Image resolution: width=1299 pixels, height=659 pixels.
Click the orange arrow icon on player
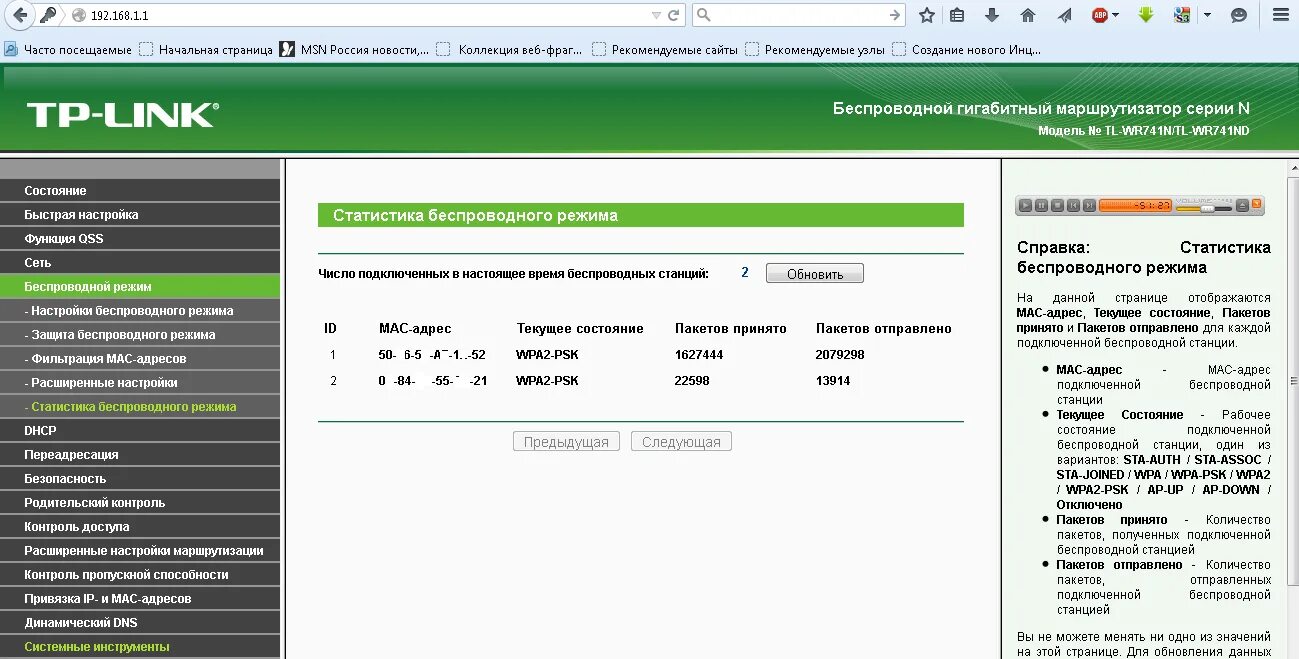click(x=1258, y=204)
